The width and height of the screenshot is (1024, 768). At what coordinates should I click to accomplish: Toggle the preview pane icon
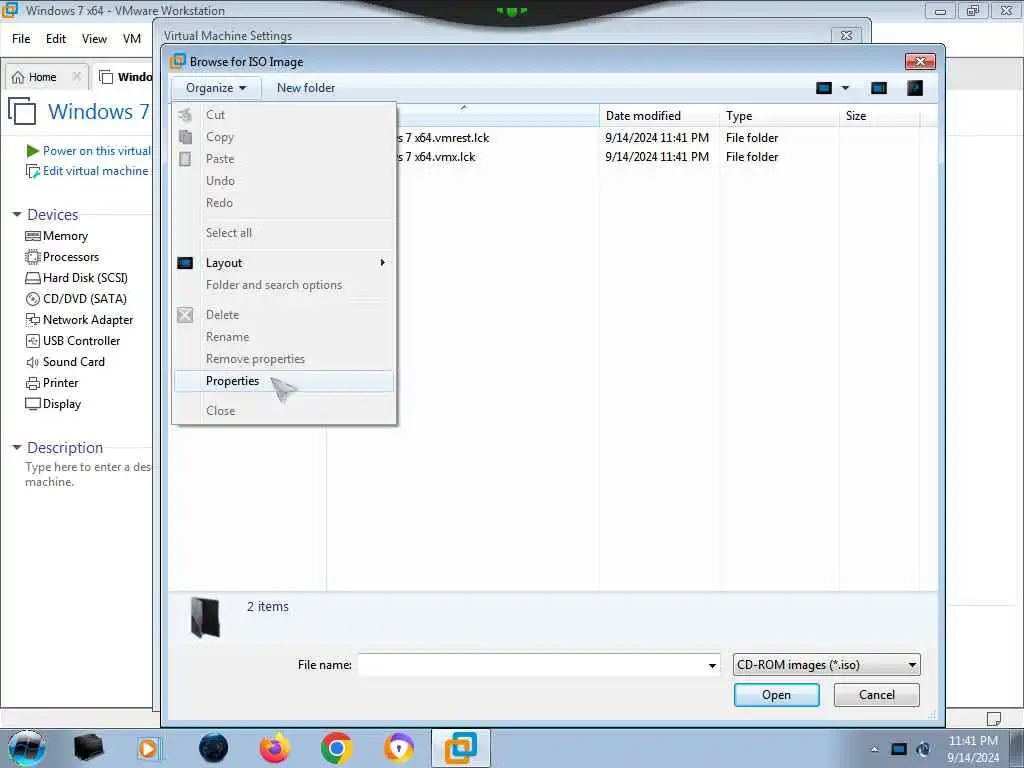coord(879,88)
